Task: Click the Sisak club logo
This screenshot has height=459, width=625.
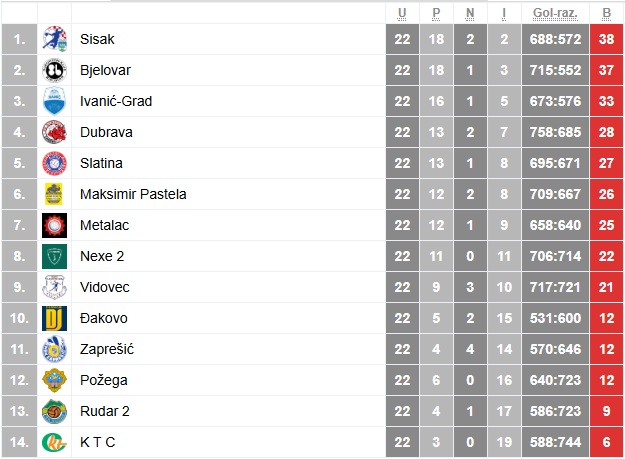Action: (54, 40)
